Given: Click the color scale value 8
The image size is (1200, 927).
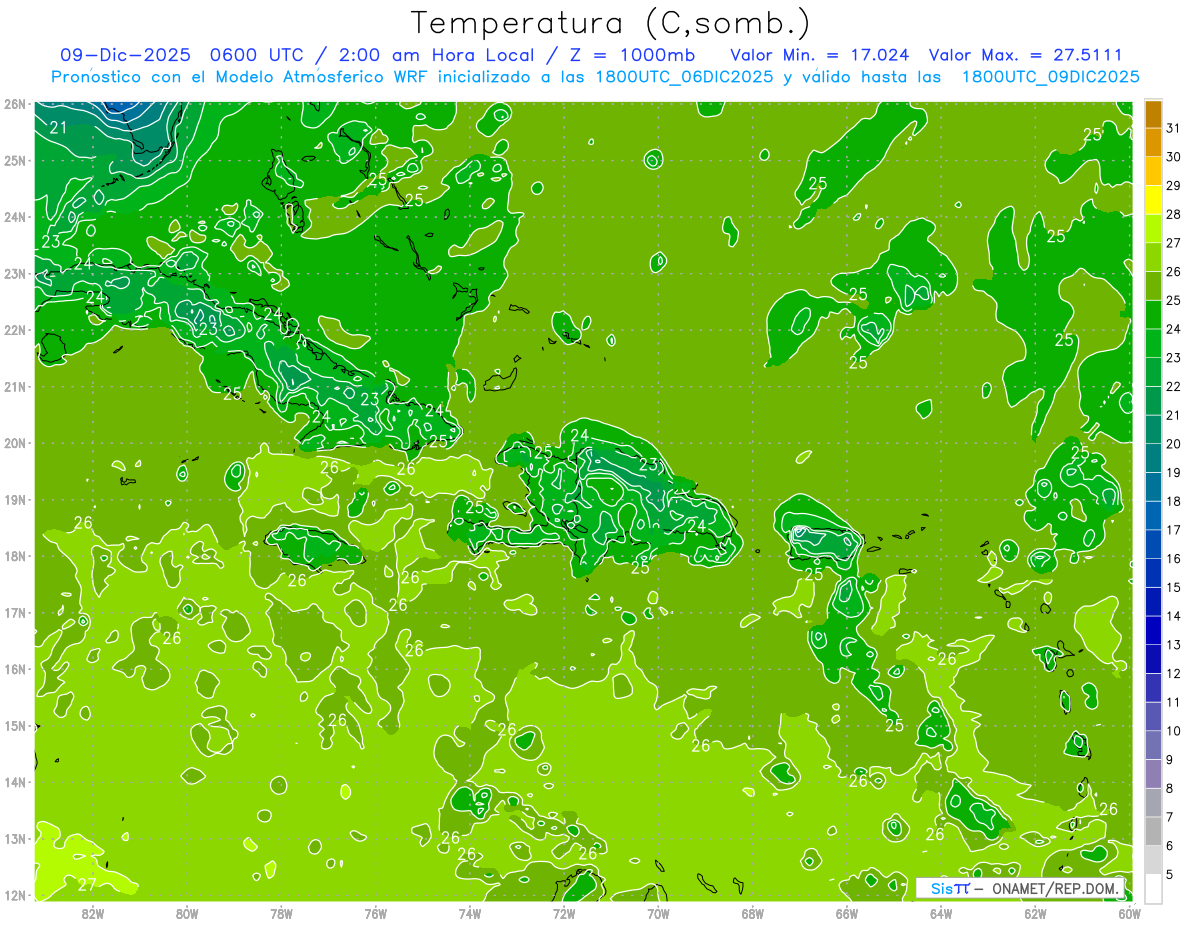Looking at the screenshot, I should (1171, 789).
